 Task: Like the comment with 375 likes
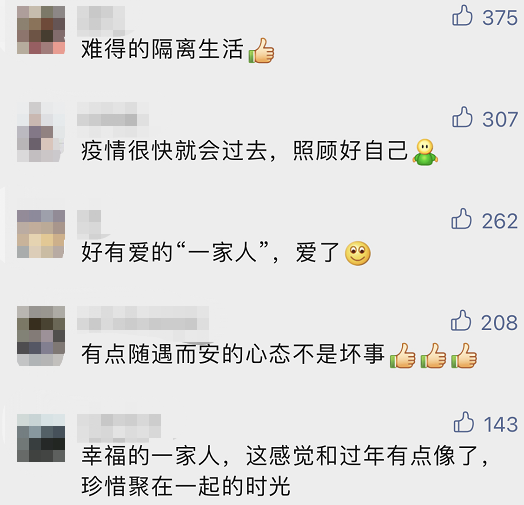click(x=462, y=15)
